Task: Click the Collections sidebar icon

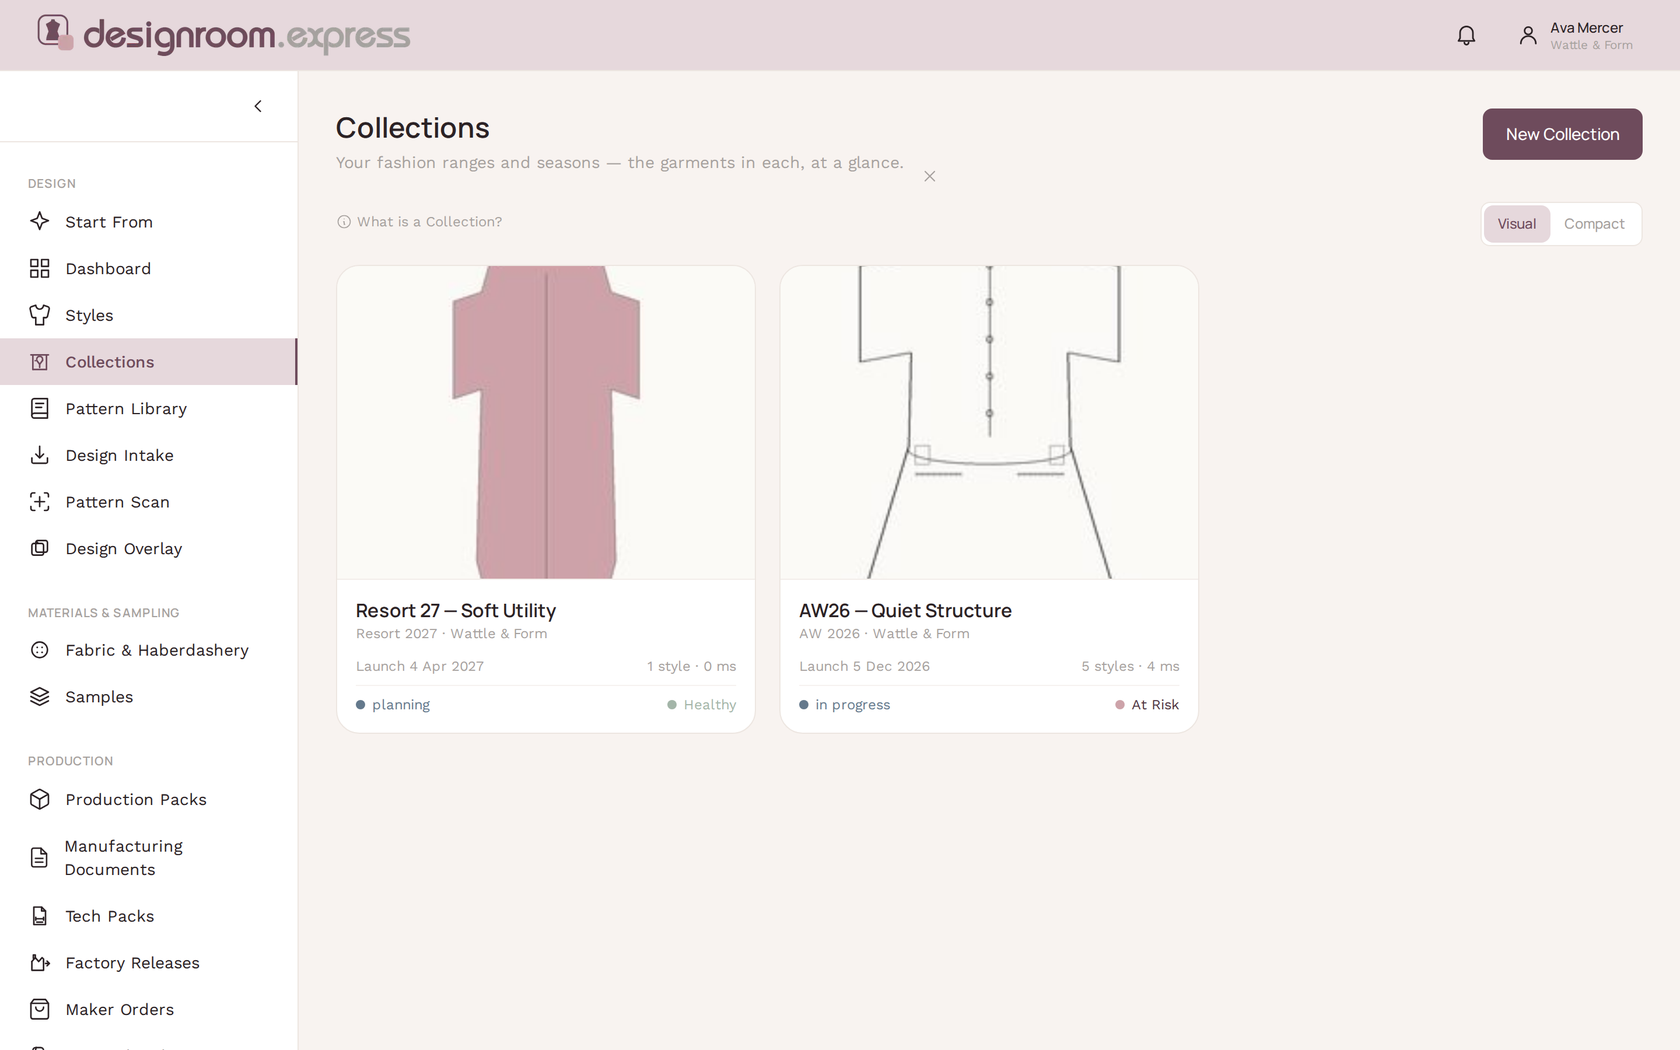Action: coord(40,362)
